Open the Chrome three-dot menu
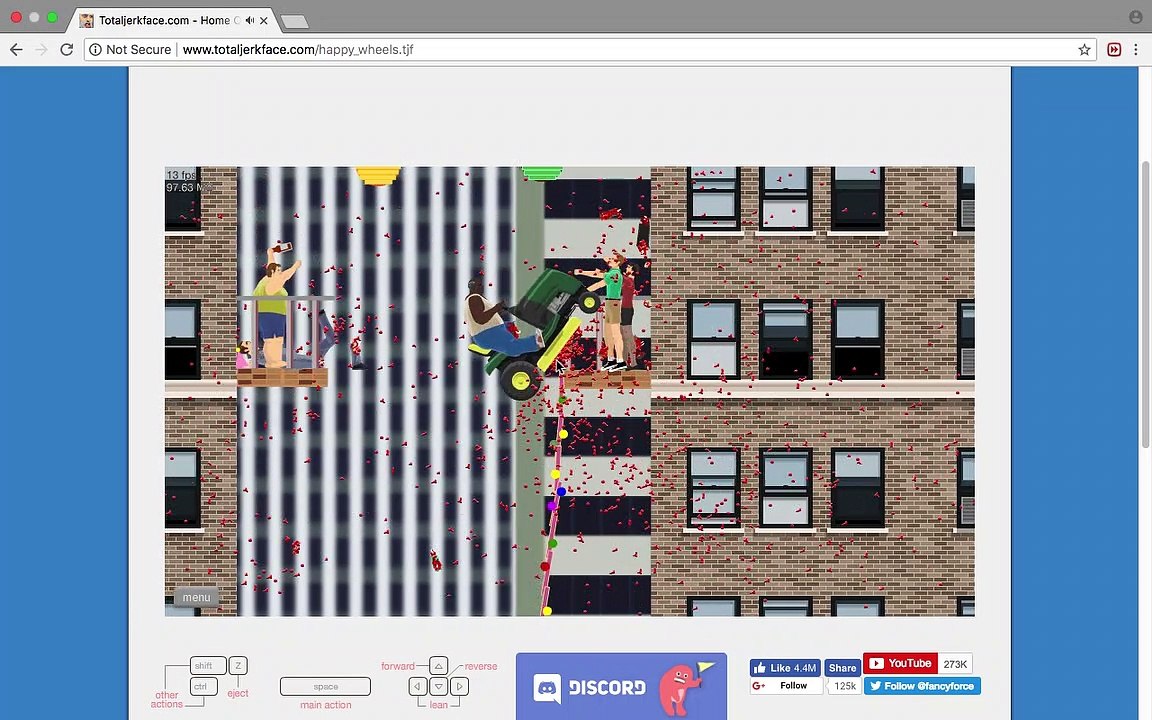The image size is (1152, 720). click(1136, 49)
